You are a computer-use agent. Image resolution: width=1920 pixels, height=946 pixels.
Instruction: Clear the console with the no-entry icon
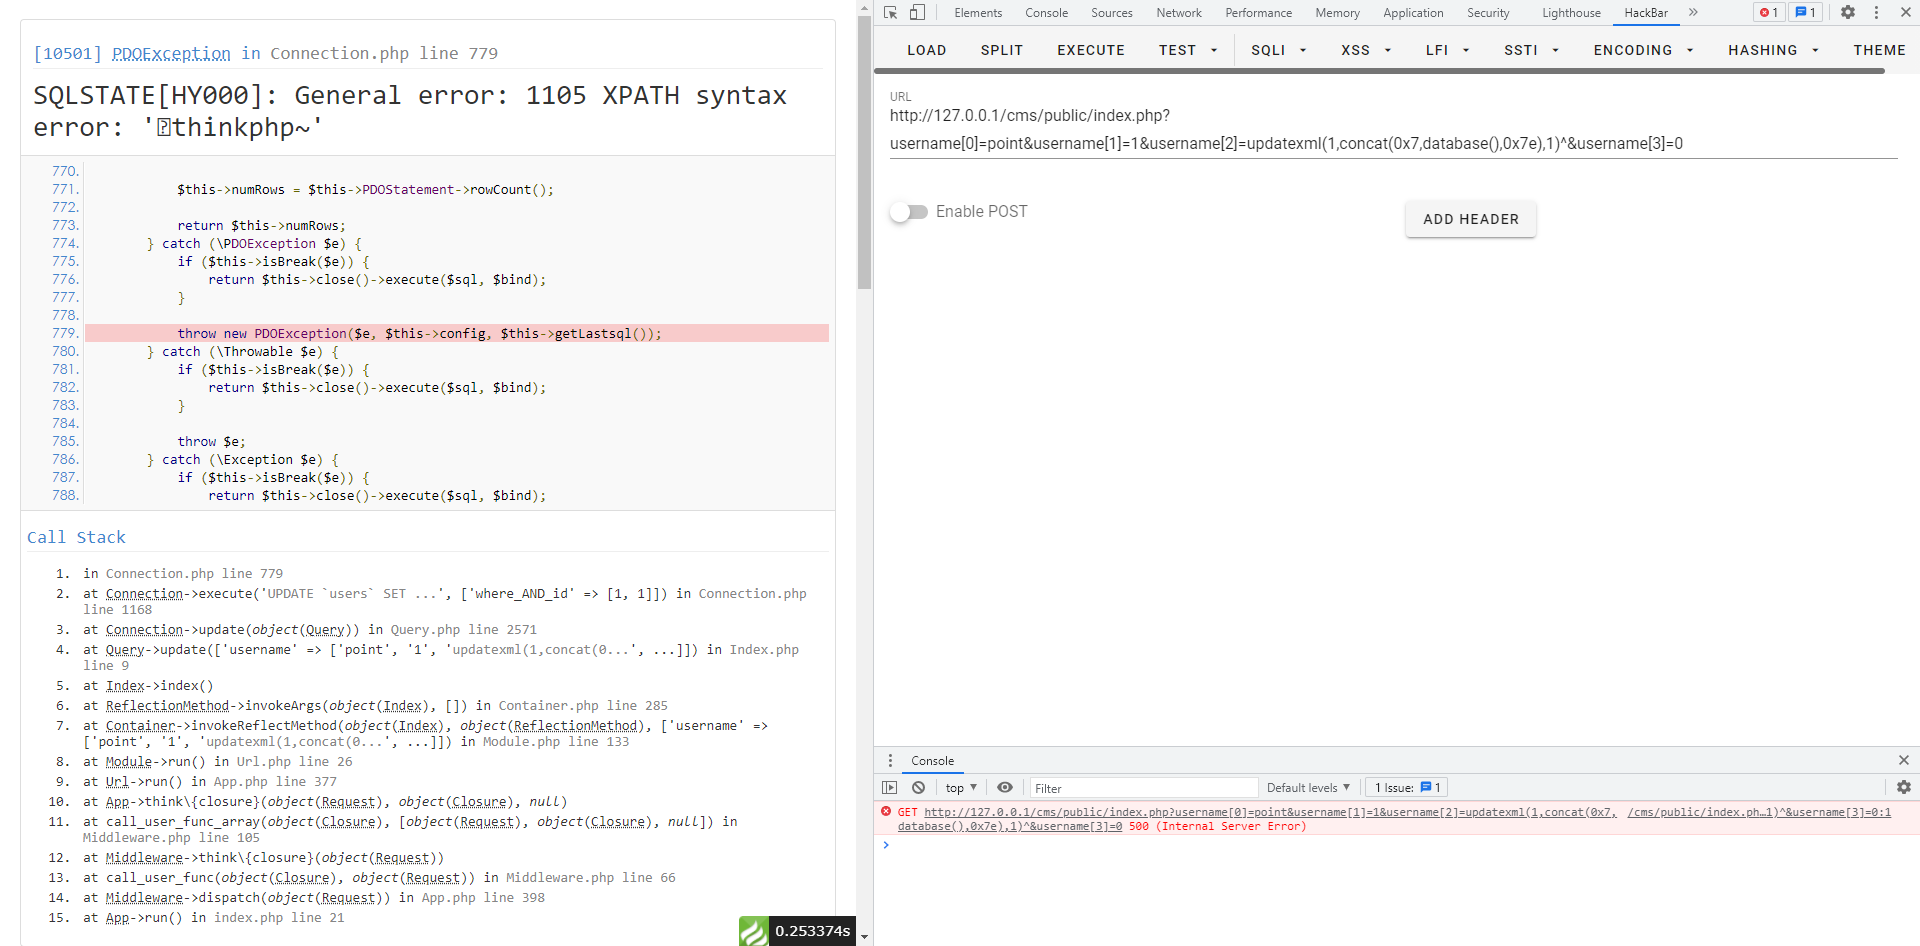click(x=919, y=787)
